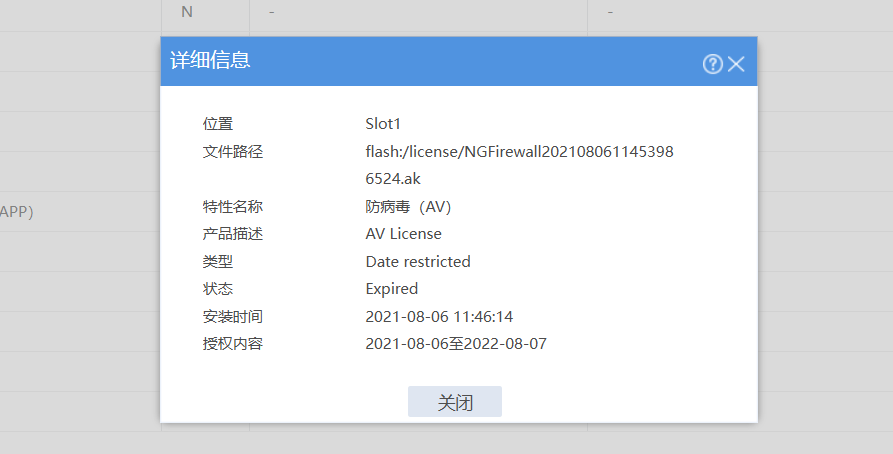Click the 2021-08-06至2022-08-07 authorization period
893x454 pixels.
click(456, 344)
